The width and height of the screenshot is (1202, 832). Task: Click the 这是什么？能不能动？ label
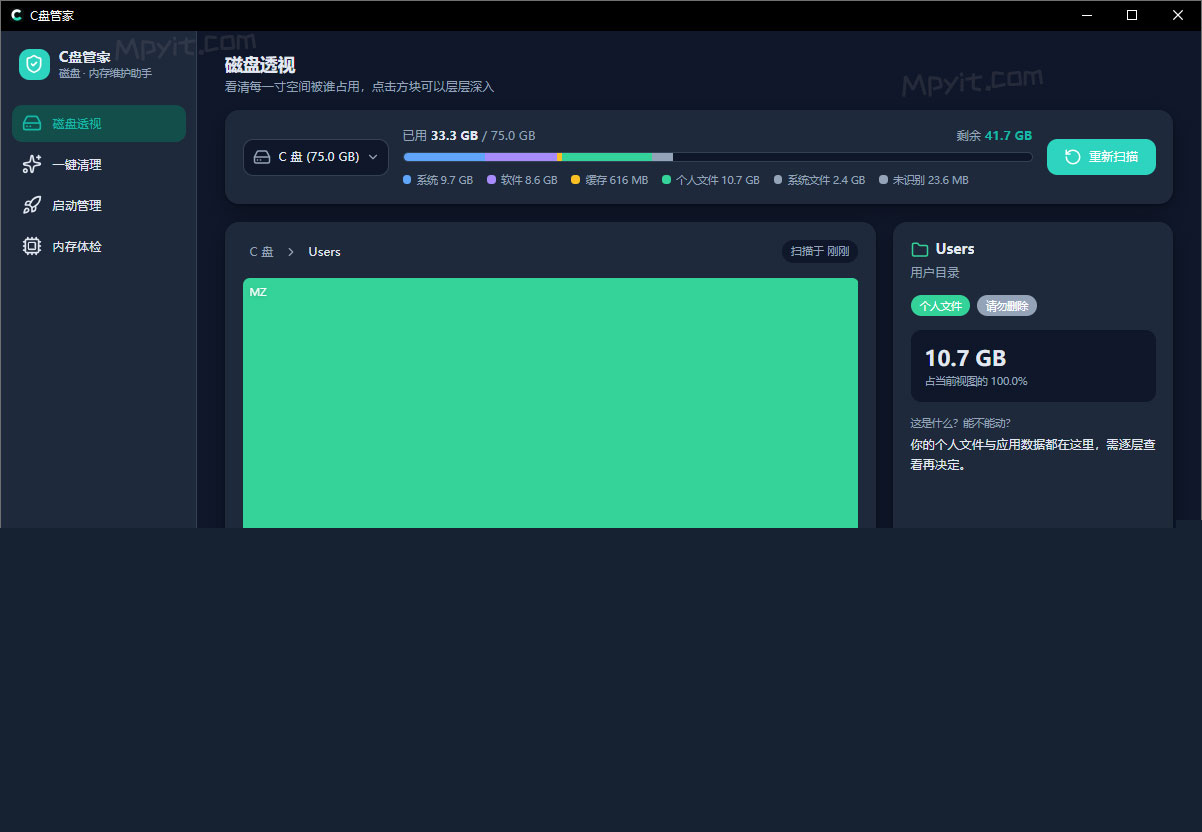pyautogui.click(x=960, y=423)
